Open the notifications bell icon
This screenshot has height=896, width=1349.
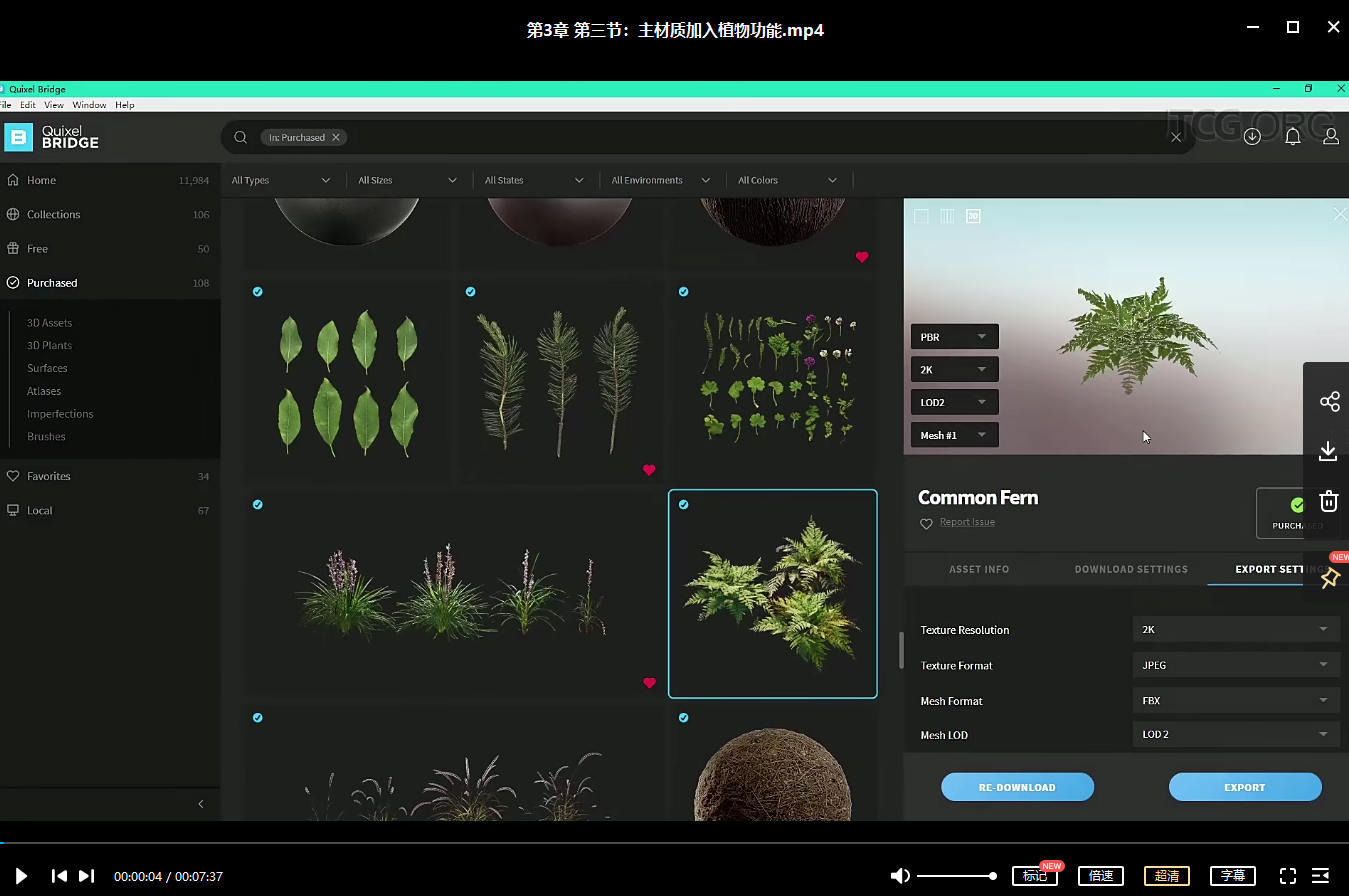(x=1293, y=137)
